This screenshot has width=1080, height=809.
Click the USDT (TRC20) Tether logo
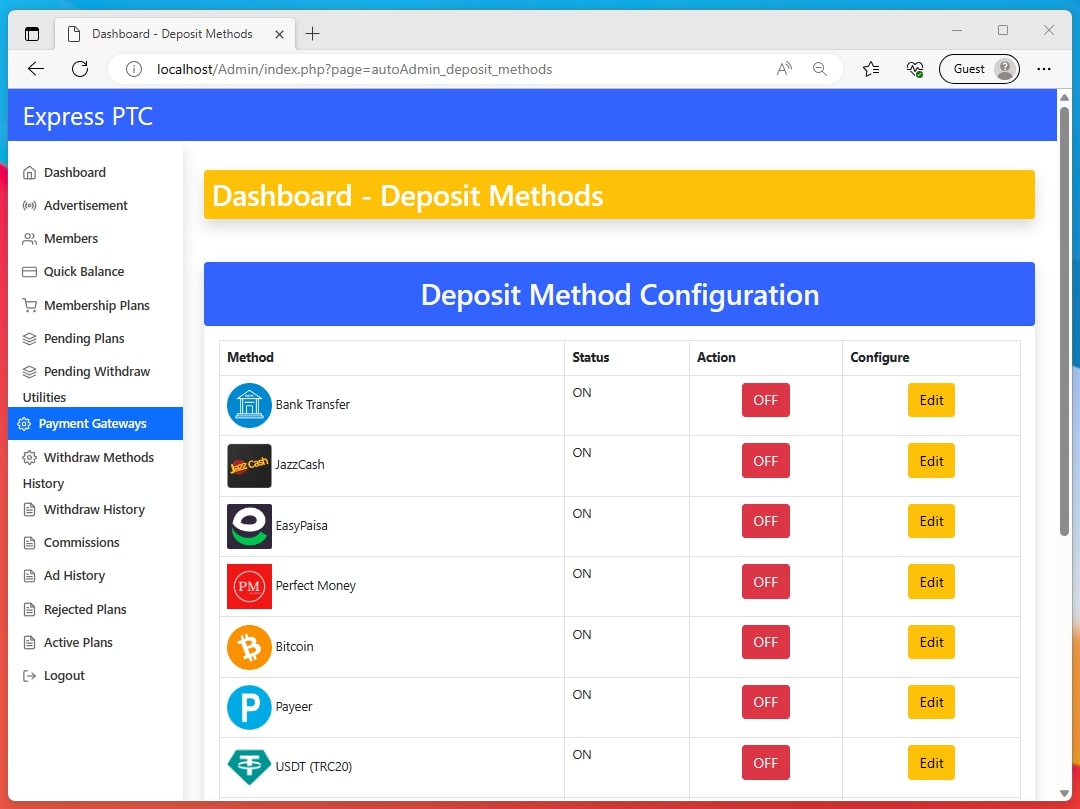249,767
